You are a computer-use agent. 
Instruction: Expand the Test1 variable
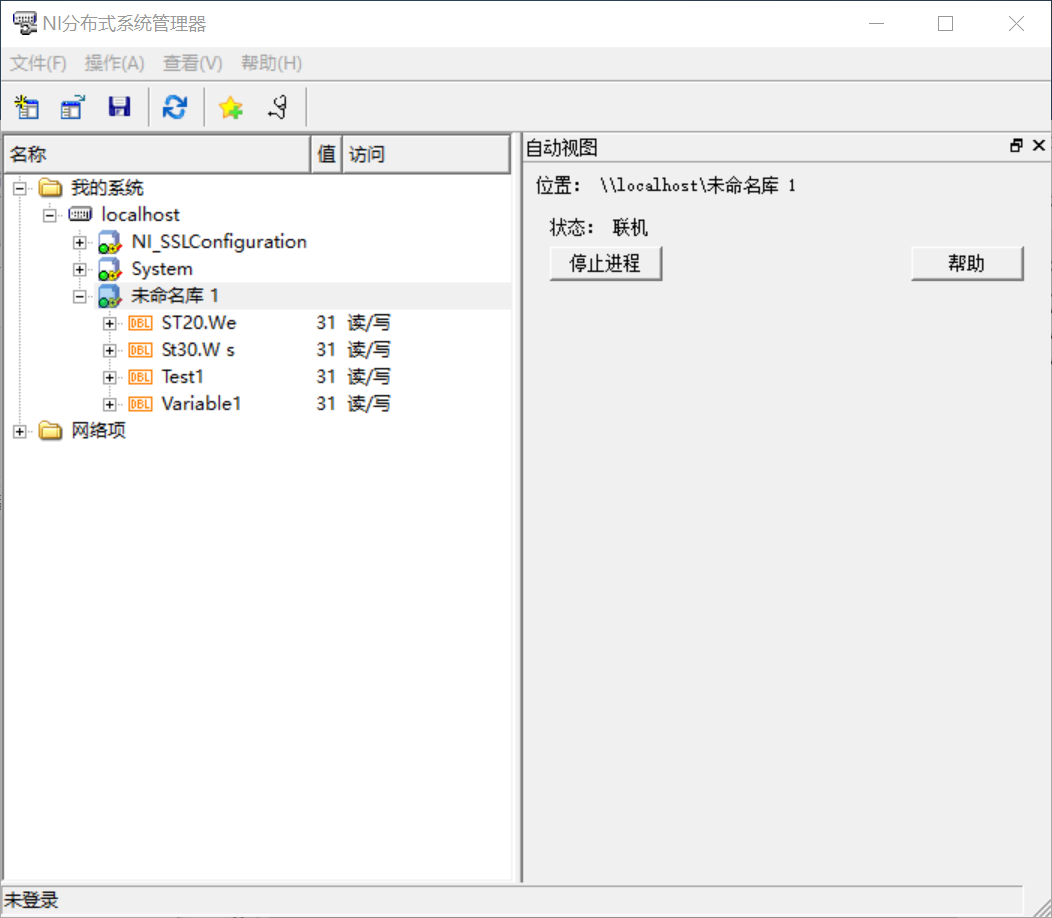point(109,378)
